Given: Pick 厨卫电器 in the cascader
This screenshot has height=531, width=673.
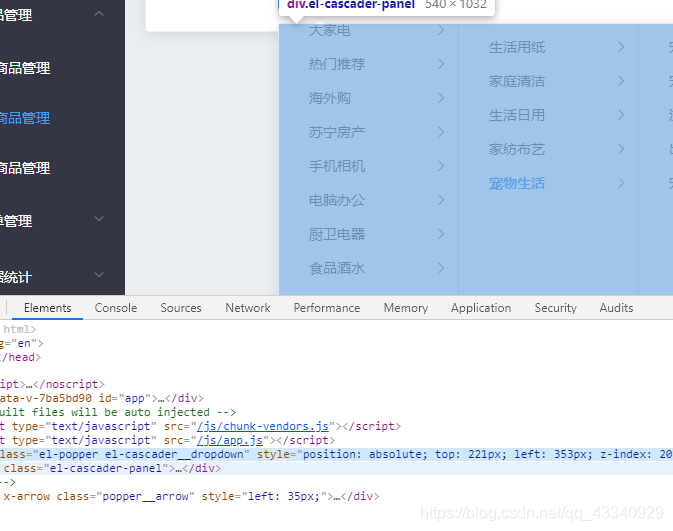Looking at the screenshot, I should pyautogui.click(x=337, y=234).
